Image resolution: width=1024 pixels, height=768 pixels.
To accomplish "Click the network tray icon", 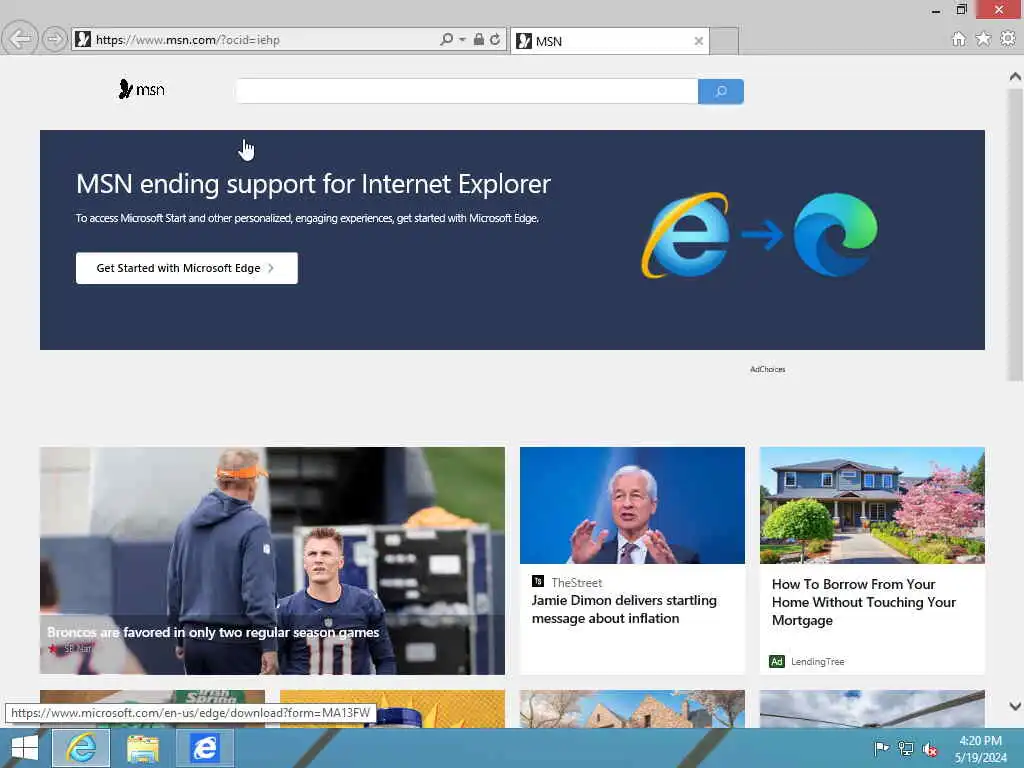I will (905, 748).
